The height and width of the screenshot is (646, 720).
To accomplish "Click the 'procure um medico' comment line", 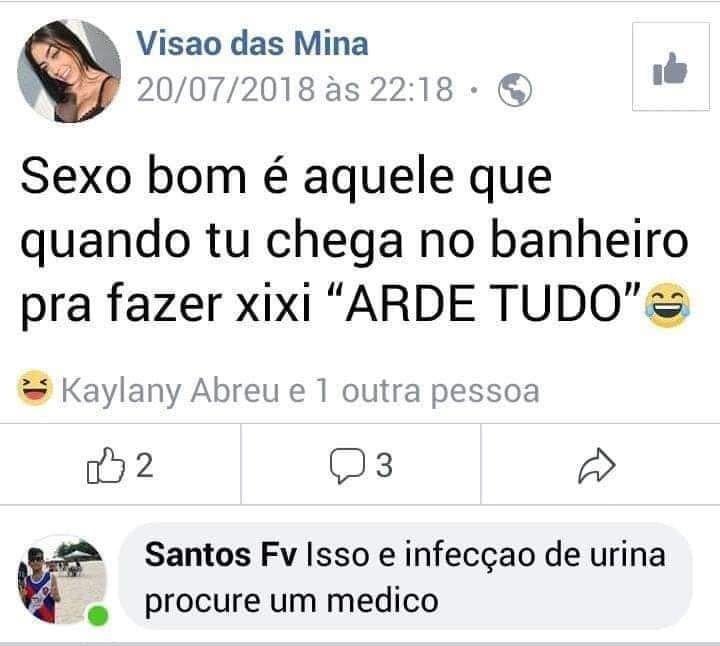I will pos(292,601).
